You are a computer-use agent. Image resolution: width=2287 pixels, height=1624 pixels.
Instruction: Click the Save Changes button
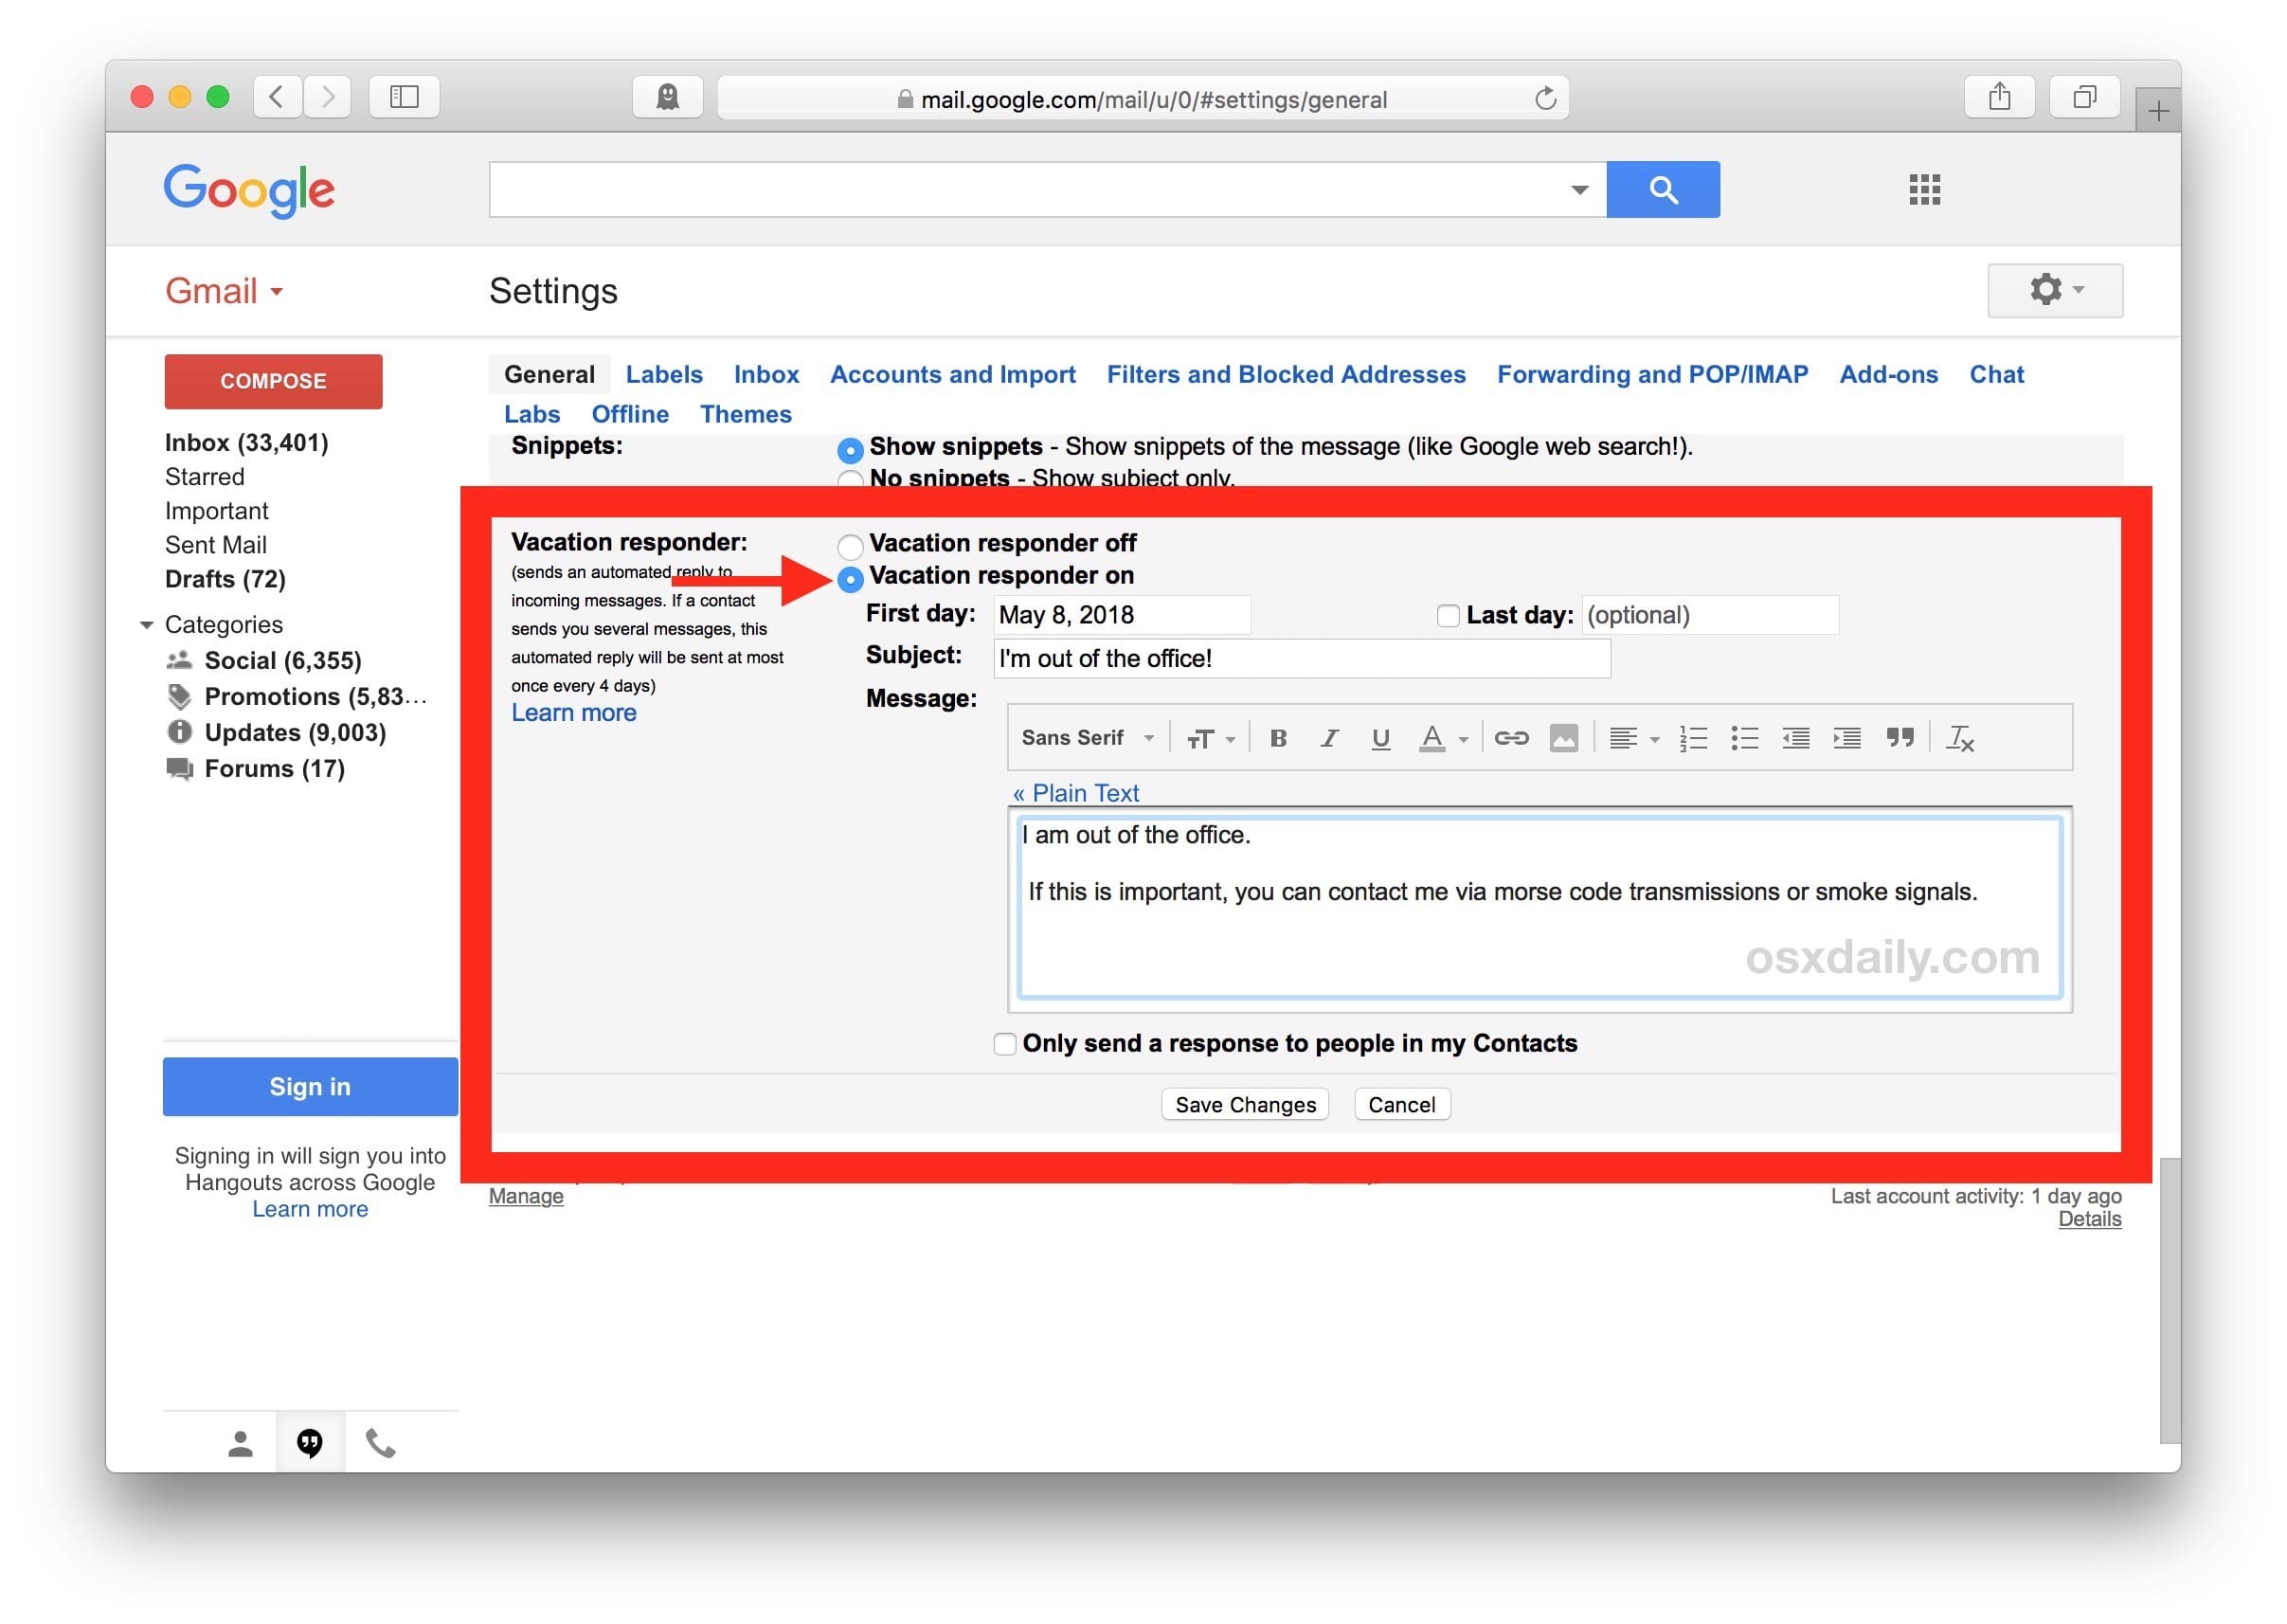coord(1244,1104)
